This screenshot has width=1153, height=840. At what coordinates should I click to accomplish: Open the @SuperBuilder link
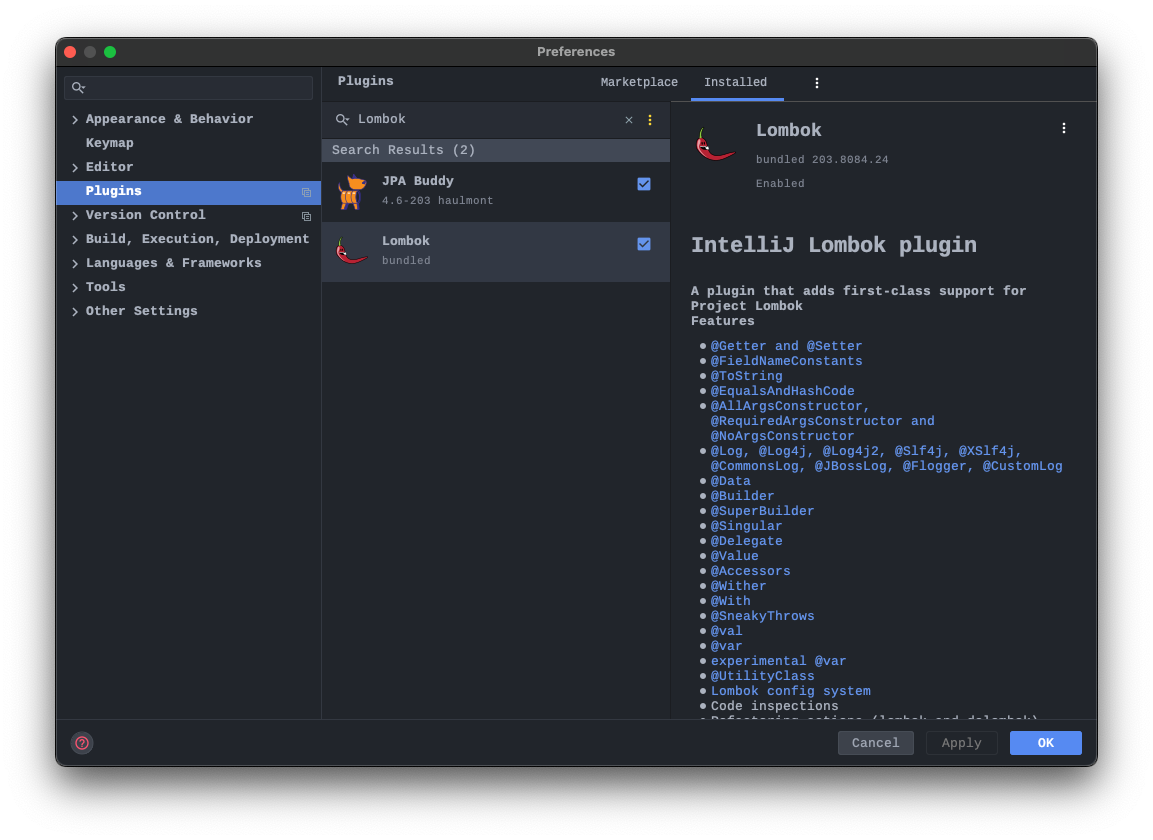pyautogui.click(x=762, y=511)
